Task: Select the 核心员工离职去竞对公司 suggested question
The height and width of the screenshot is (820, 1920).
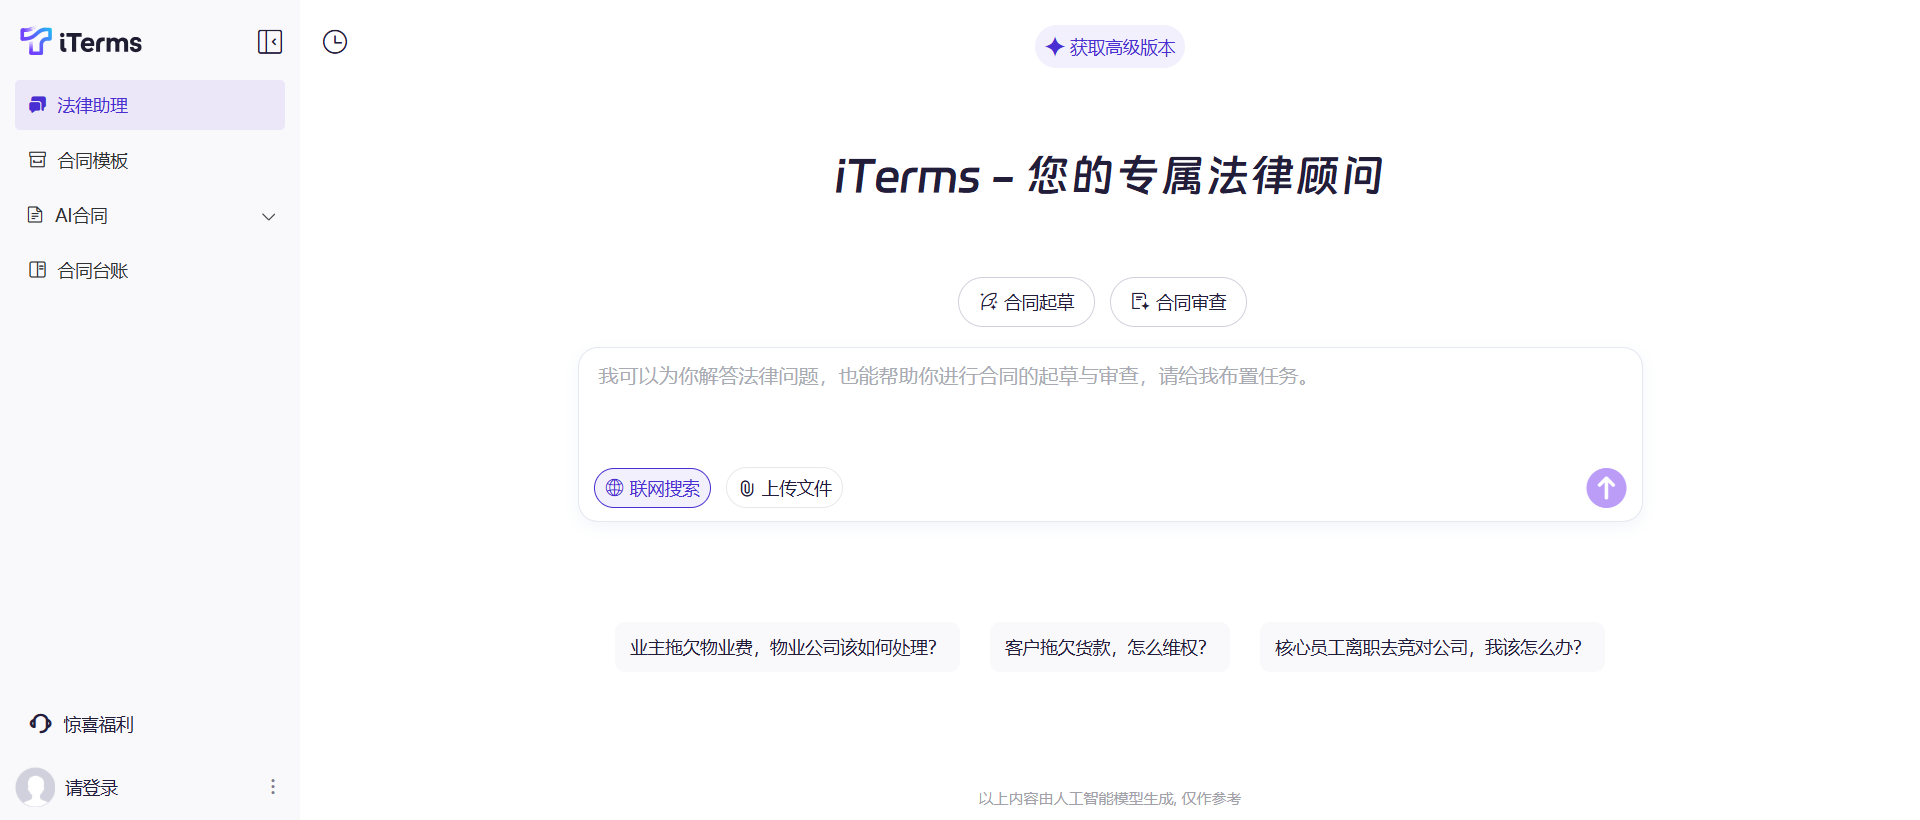Action: pos(1432,647)
